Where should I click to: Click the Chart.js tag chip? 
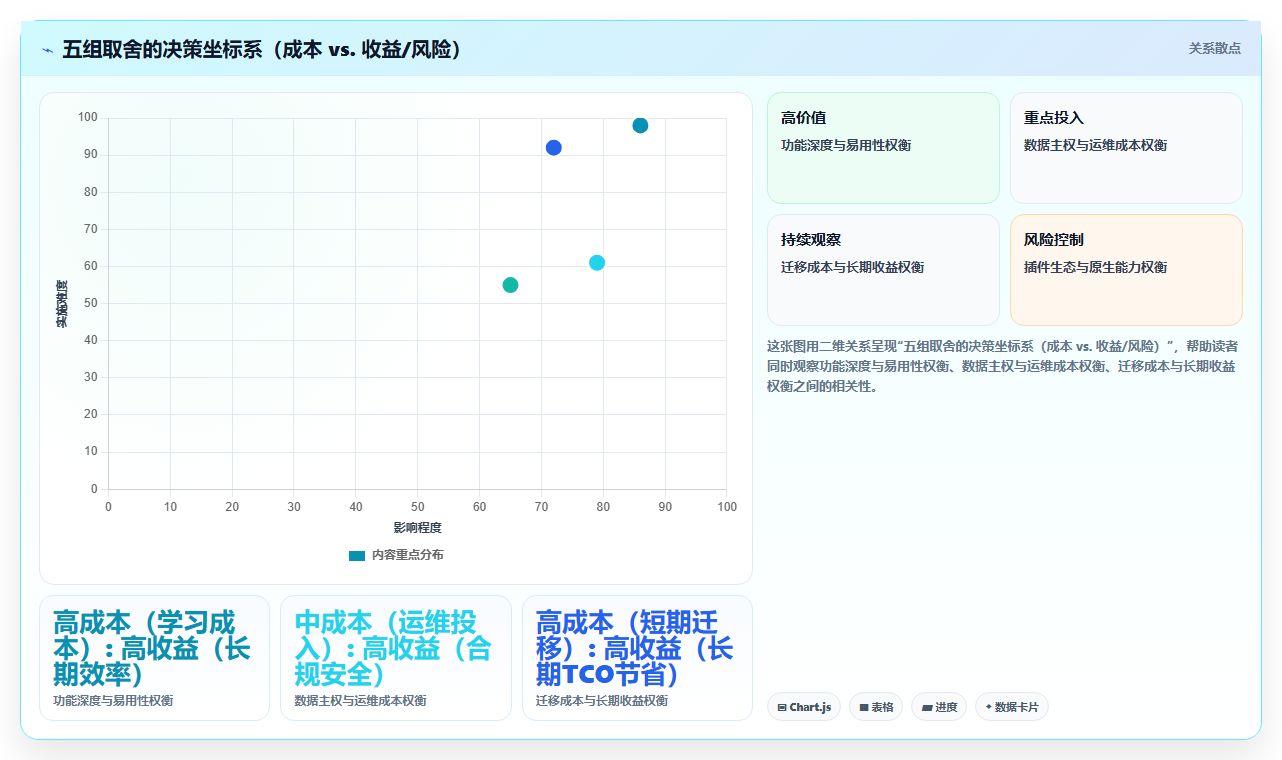tap(804, 707)
